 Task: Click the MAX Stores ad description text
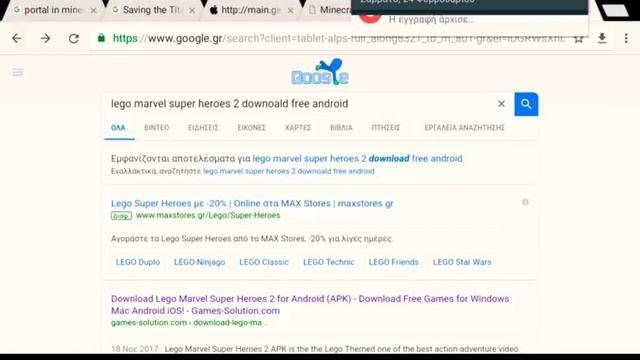coord(251,238)
